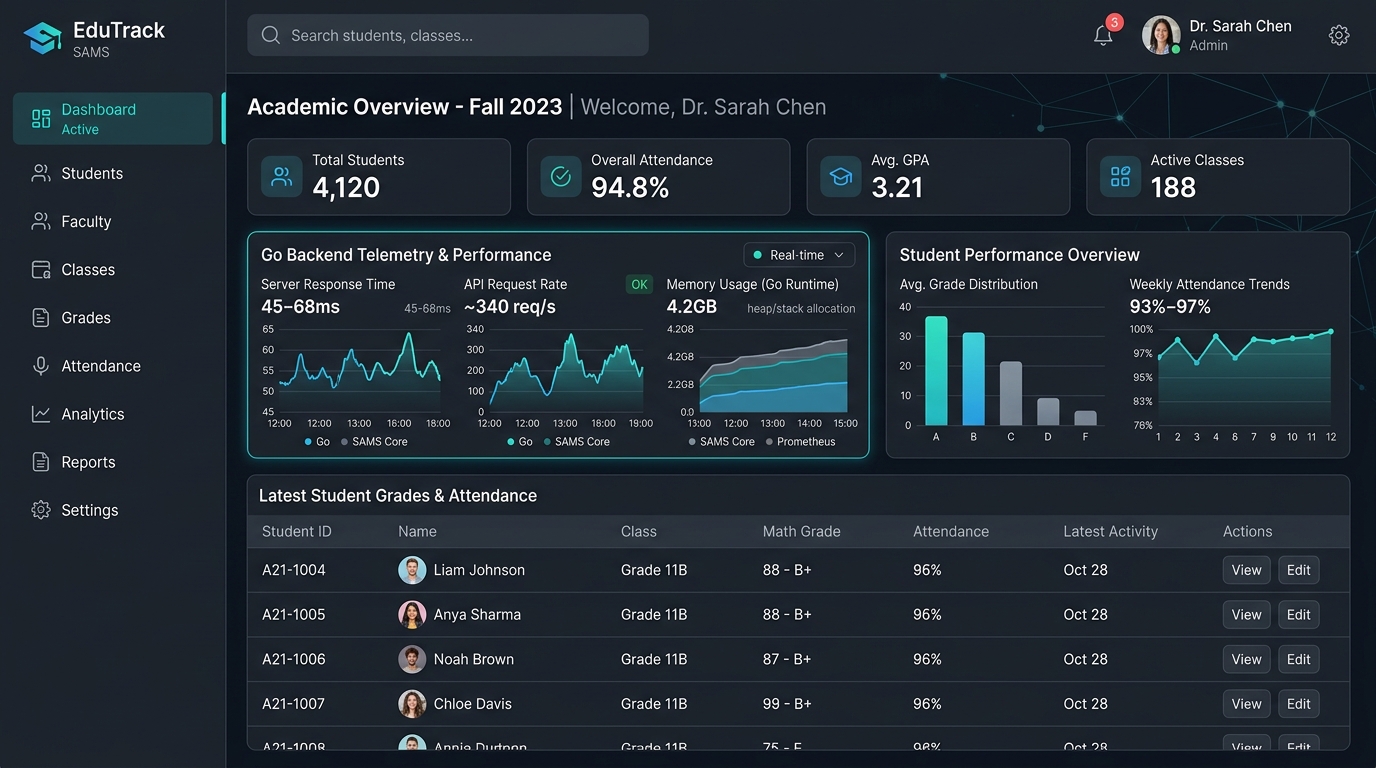Open the header settings gear
1376x768 pixels.
point(1339,35)
